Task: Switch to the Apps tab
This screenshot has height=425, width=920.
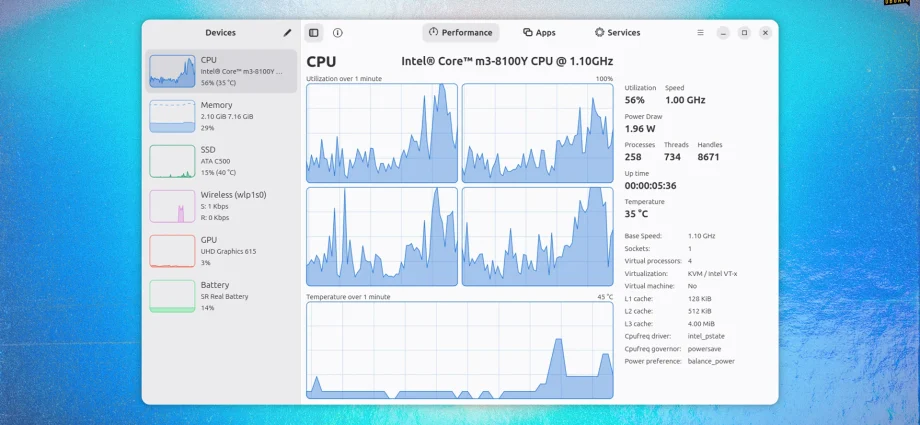Action: (539, 33)
